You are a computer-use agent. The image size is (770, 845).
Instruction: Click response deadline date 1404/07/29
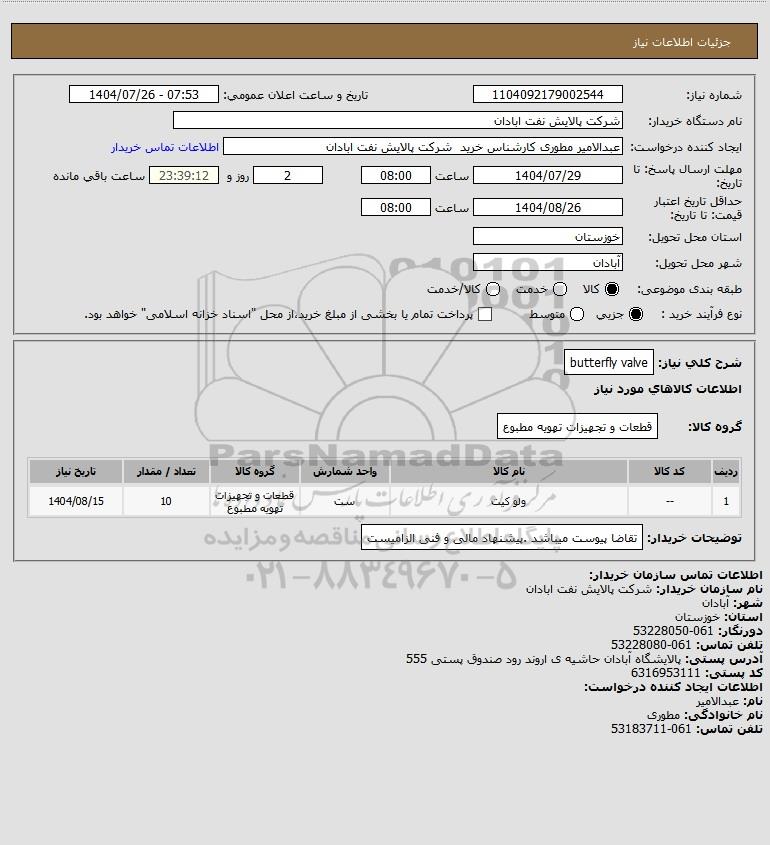click(x=547, y=175)
